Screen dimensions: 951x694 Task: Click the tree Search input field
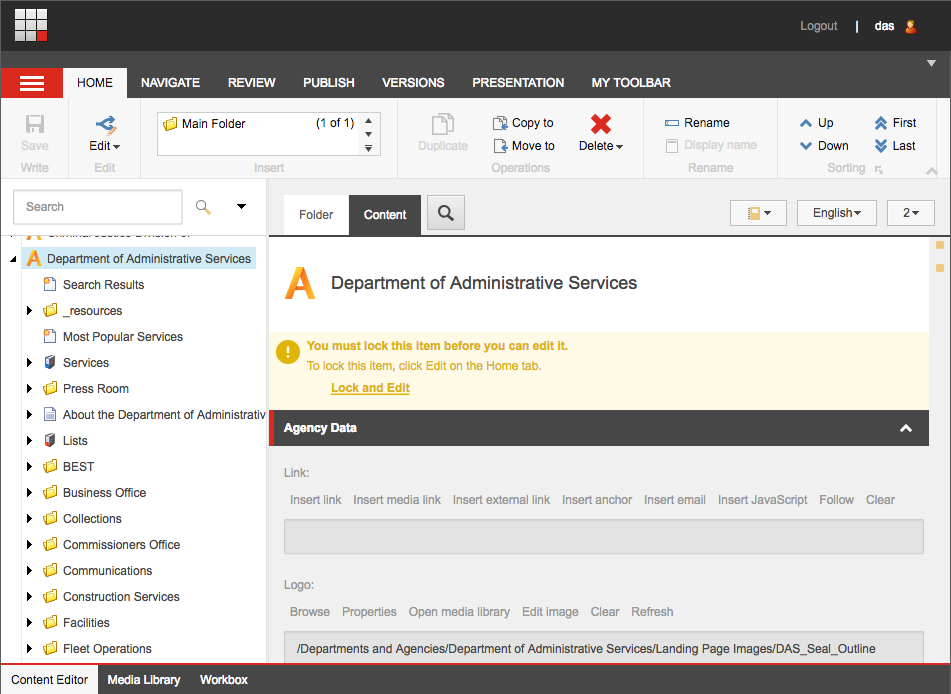coord(98,207)
